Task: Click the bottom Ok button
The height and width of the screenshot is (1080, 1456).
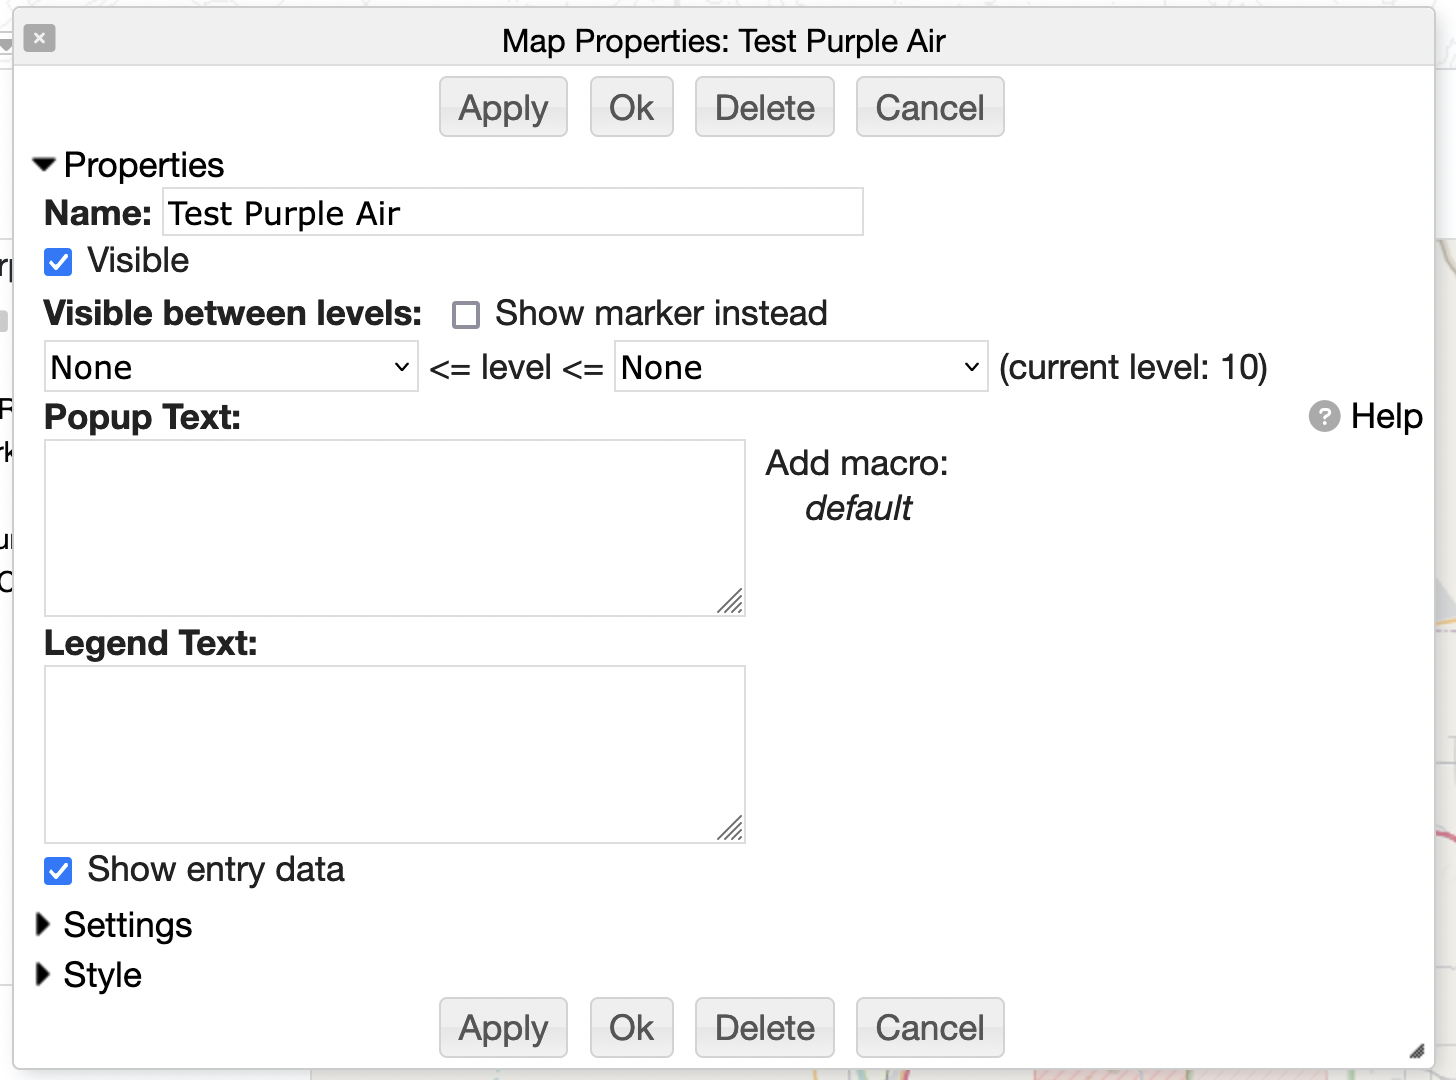Action: point(631,1027)
